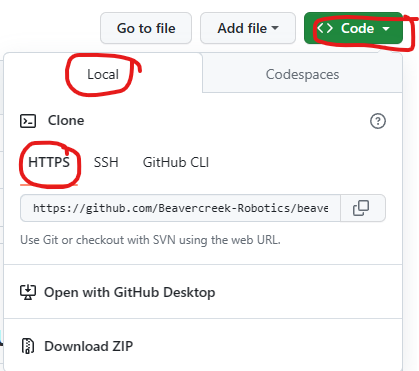Image resolution: width=419 pixels, height=371 pixels.
Task: Click the zip file icon
Action: (x=28, y=346)
